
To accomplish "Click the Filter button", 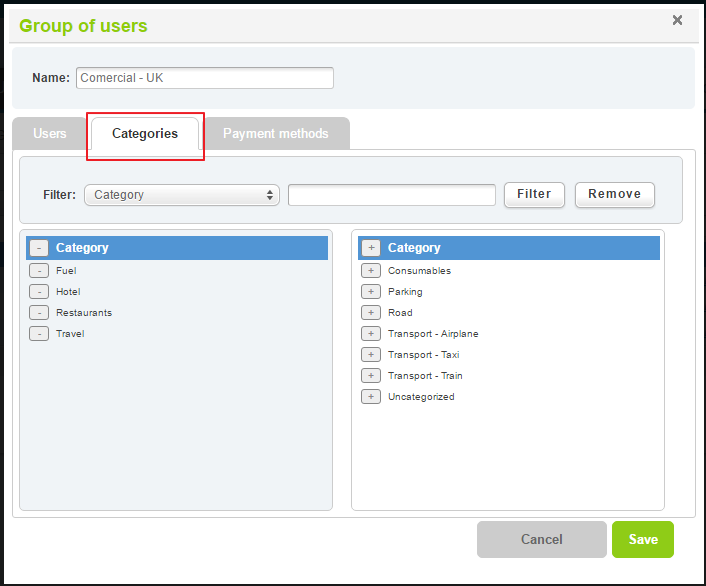I will 534,194.
